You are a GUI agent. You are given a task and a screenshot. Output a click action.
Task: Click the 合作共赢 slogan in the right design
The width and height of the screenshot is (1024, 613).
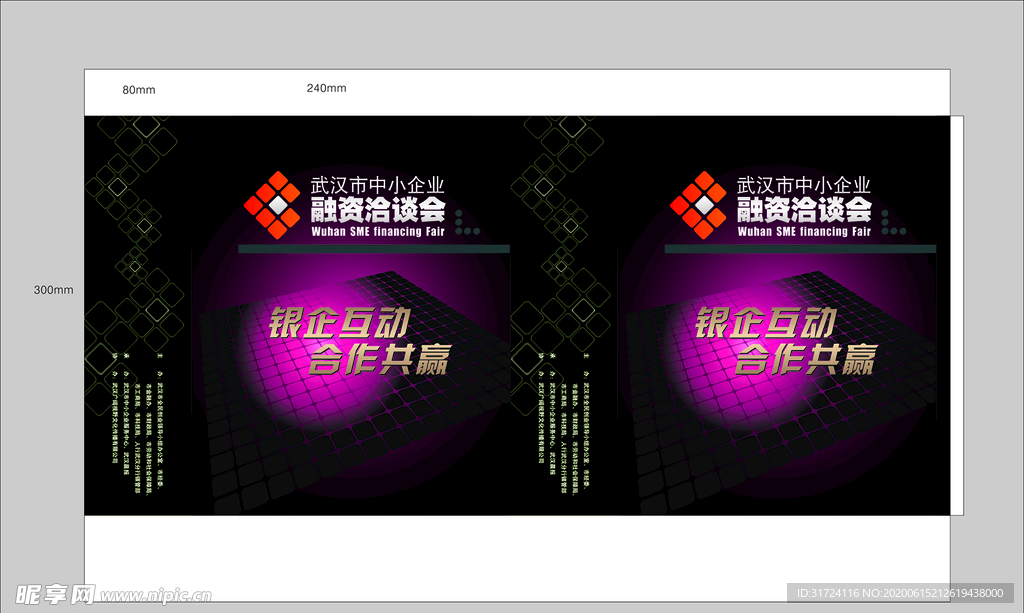[x=806, y=360]
